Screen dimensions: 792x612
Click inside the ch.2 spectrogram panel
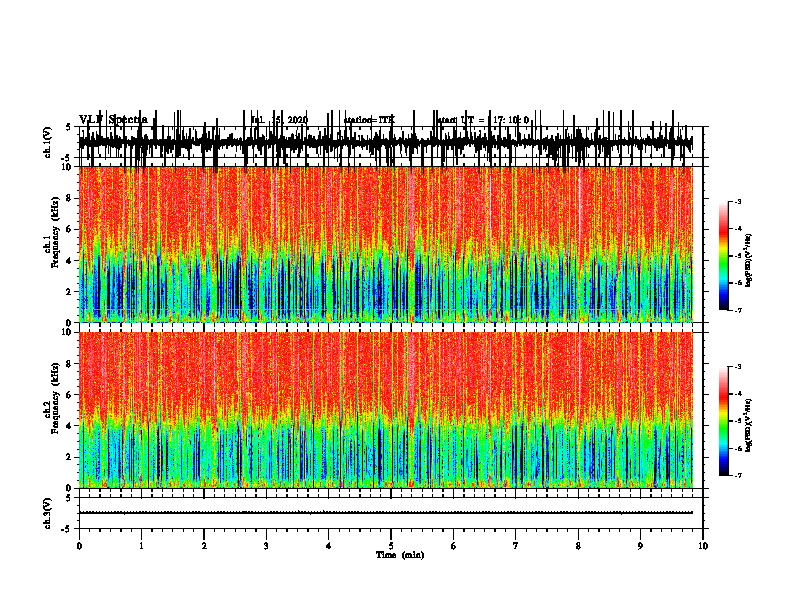click(385, 410)
